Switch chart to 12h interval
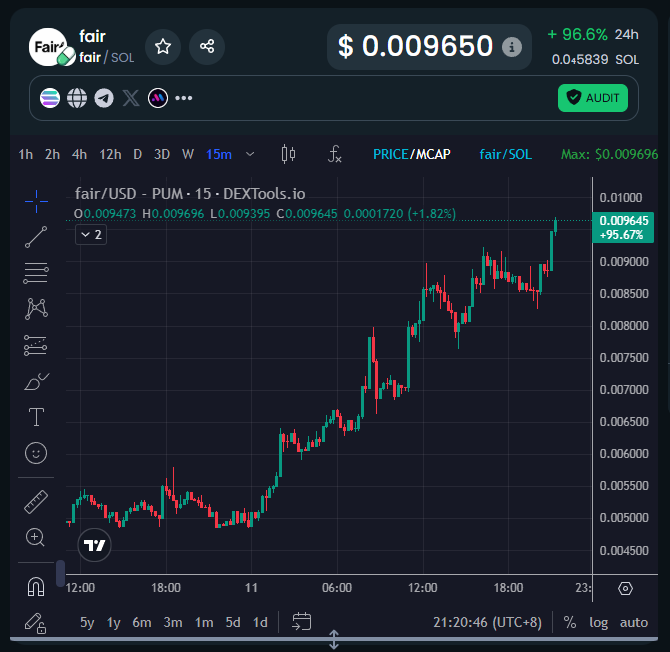This screenshot has width=670, height=652. pos(110,154)
